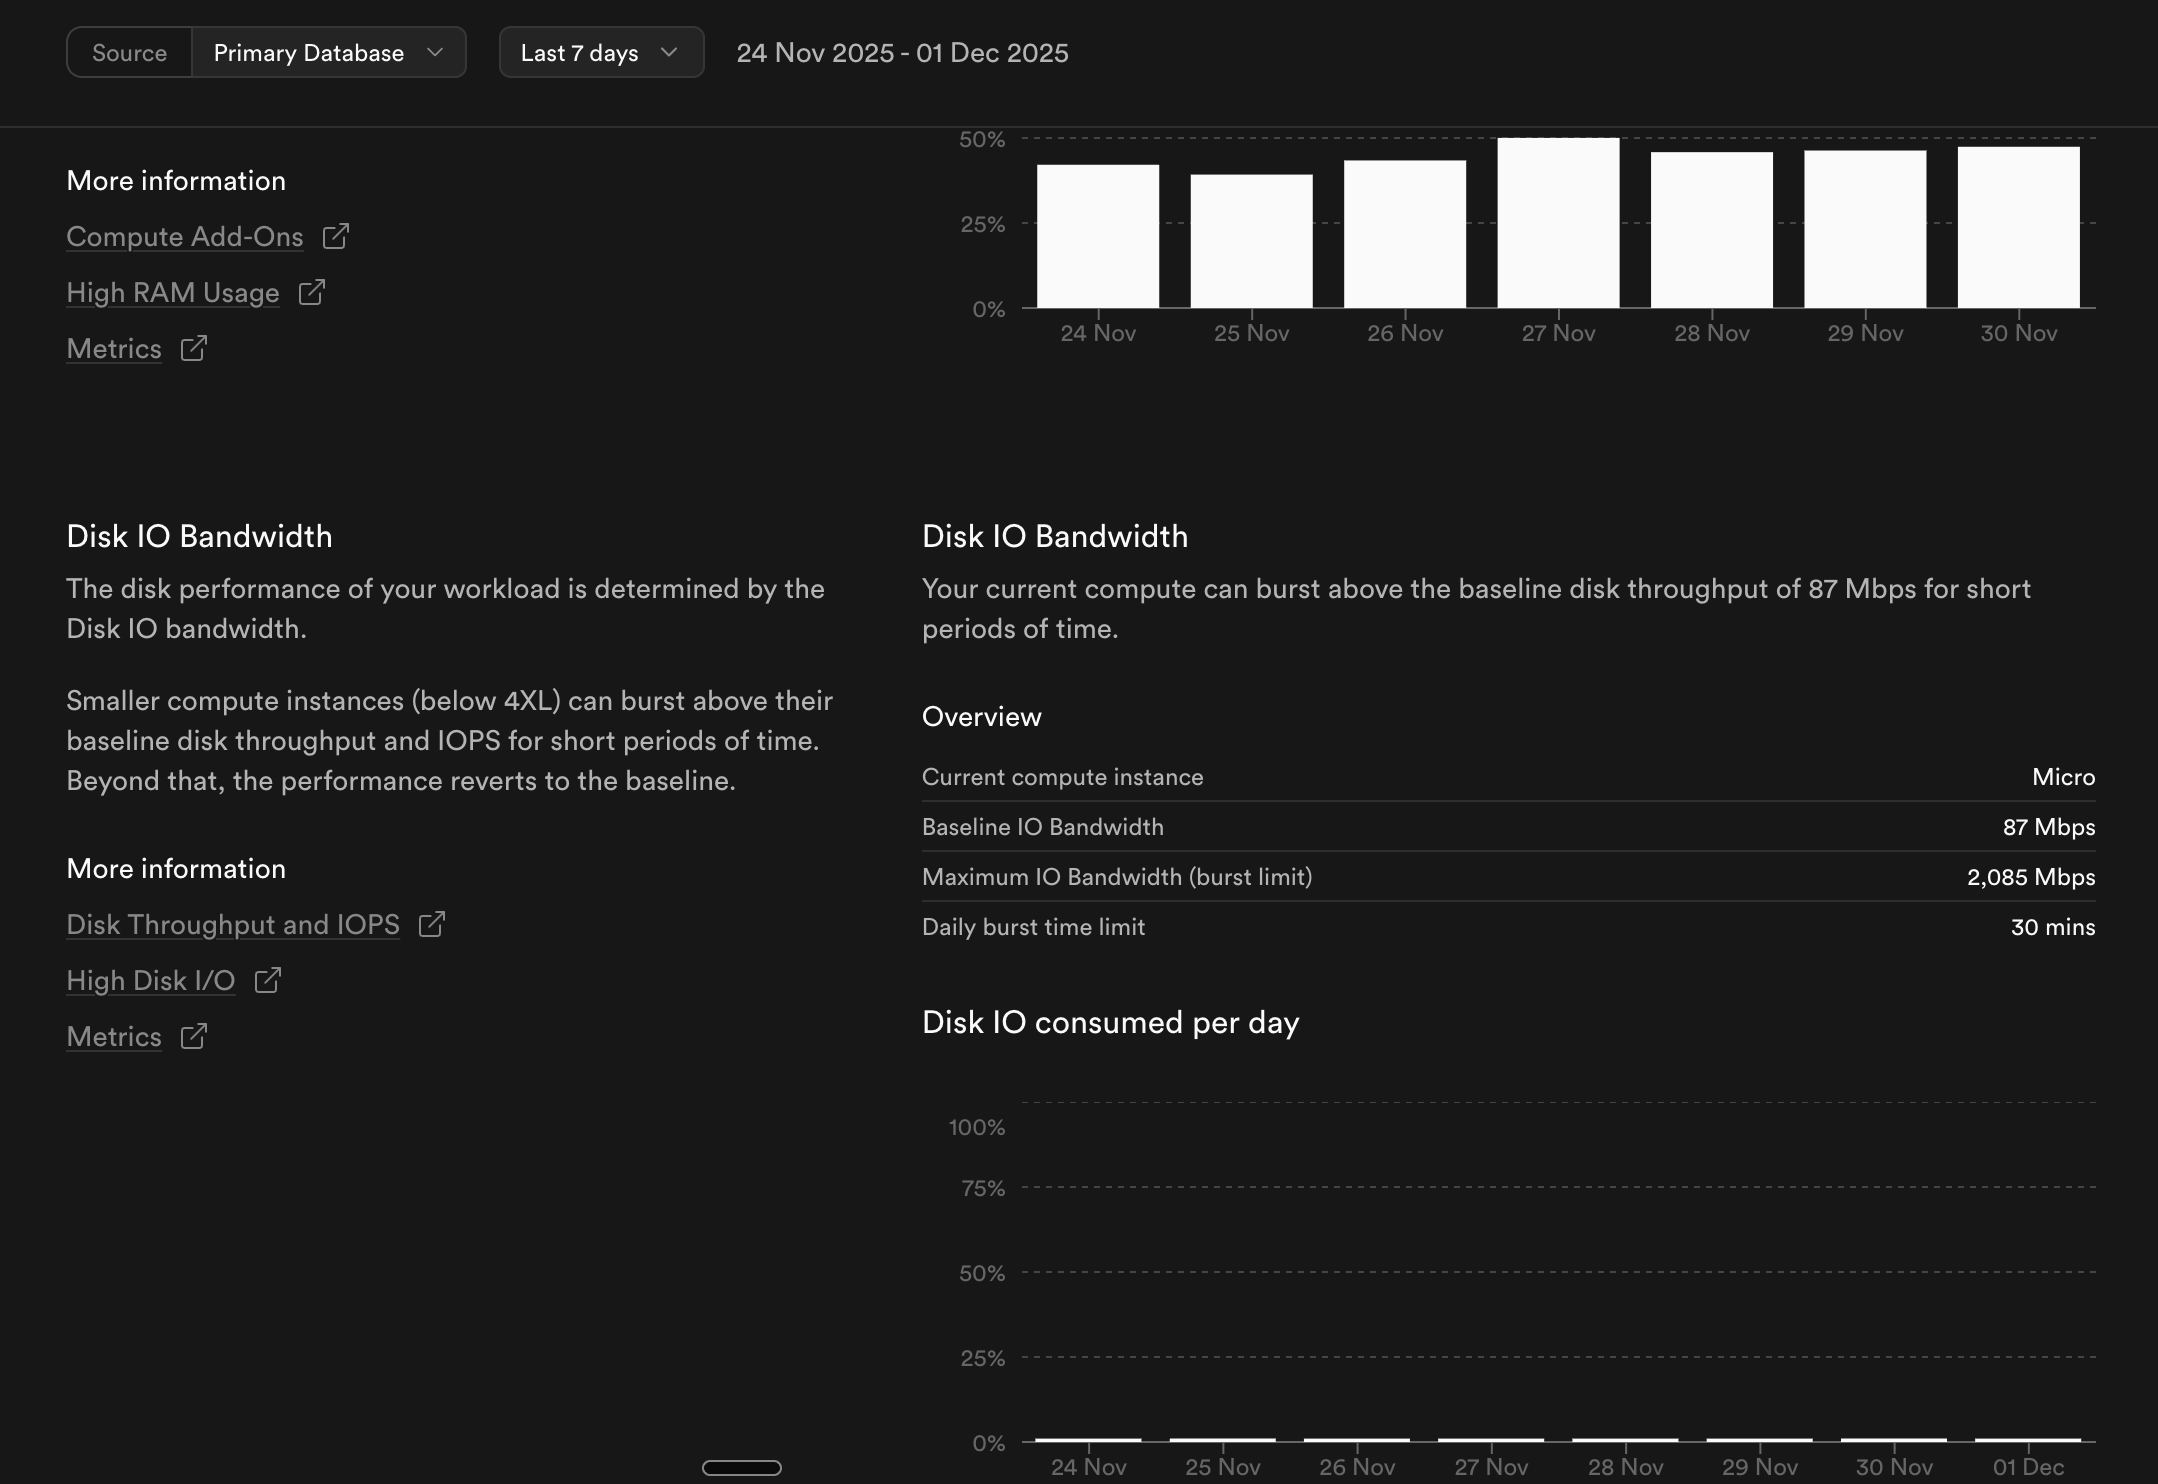This screenshot has width=2158, height=1484.
Task: Click the 30 Nov bar in upper chart
Action: pos(2018,227)
